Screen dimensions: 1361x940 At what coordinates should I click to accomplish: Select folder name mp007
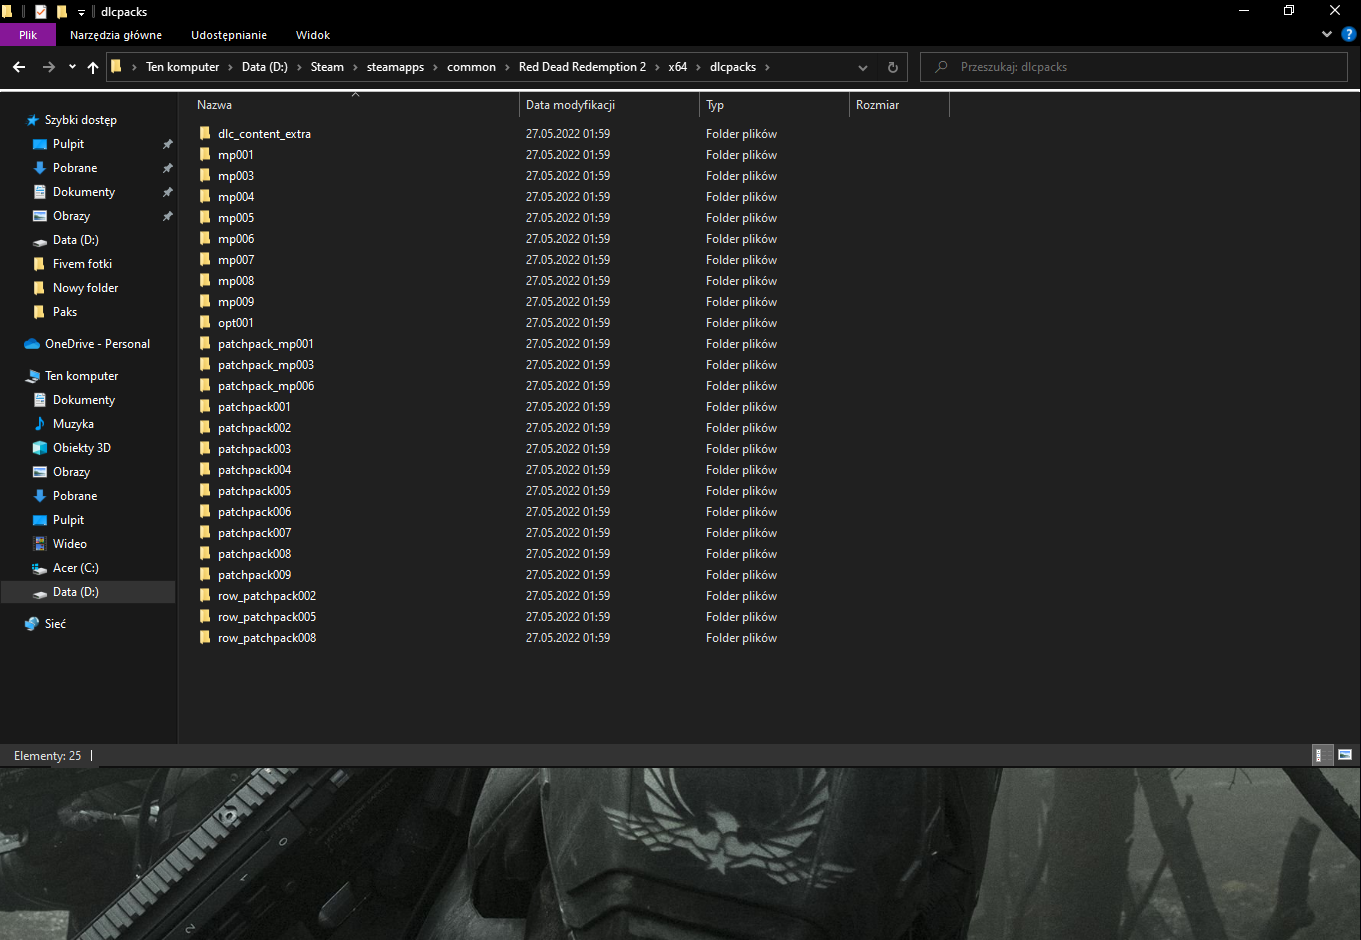click(236, 260)
